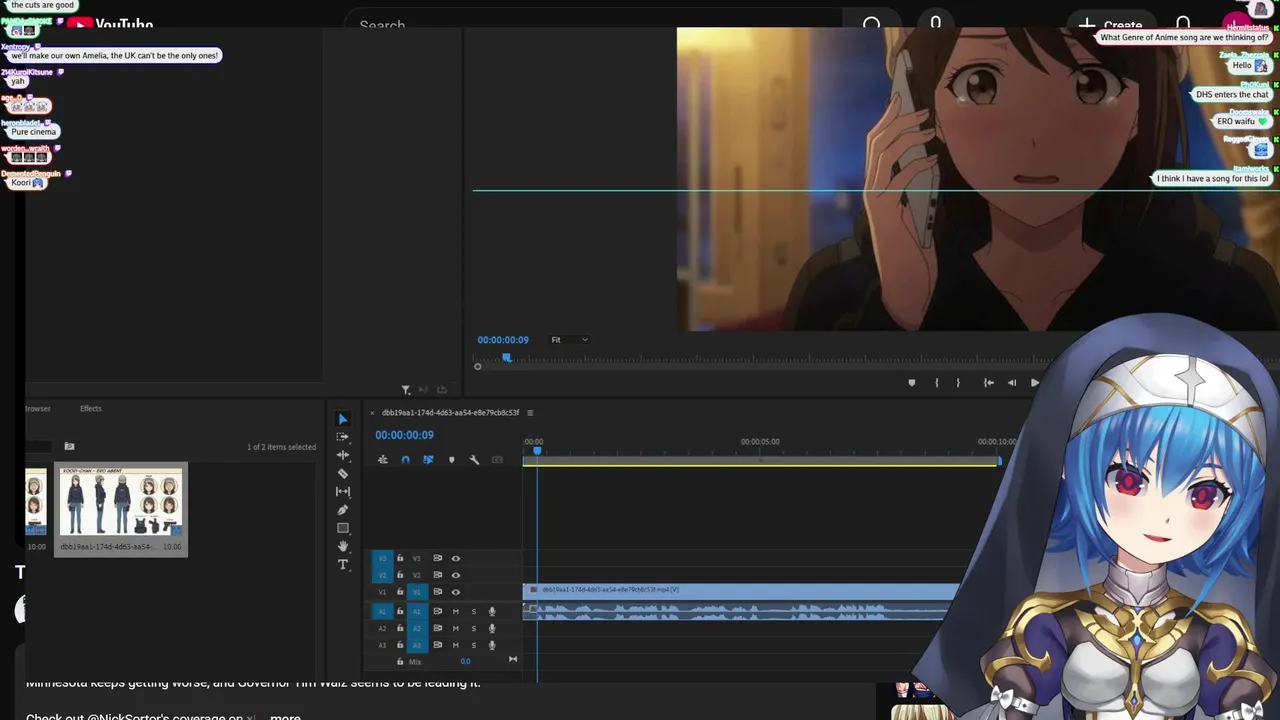Toggle lock on track V3

[400, 559]
